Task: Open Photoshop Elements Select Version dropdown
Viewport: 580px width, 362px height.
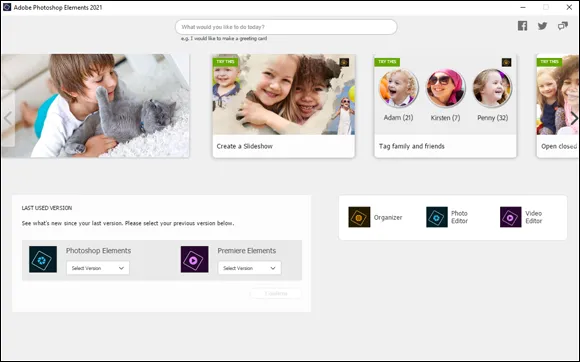Action: [x=98, y=268]
